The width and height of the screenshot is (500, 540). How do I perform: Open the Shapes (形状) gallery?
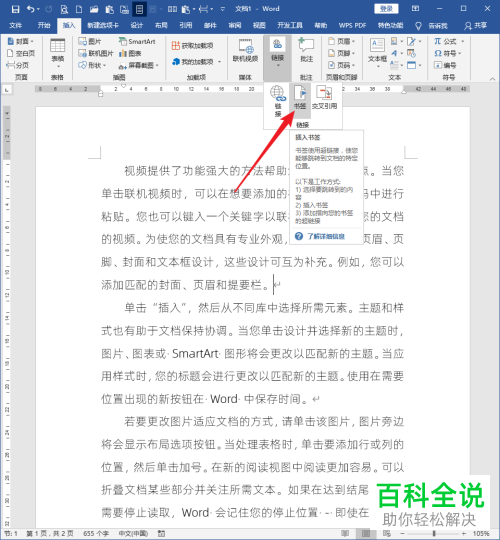pos(92,65)
